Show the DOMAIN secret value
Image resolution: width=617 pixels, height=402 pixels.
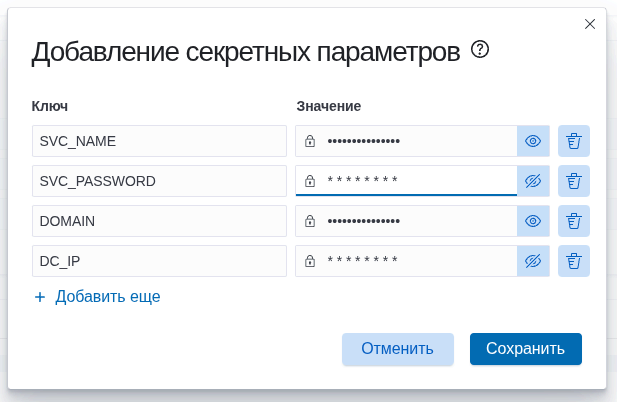[x=533, y=221]
